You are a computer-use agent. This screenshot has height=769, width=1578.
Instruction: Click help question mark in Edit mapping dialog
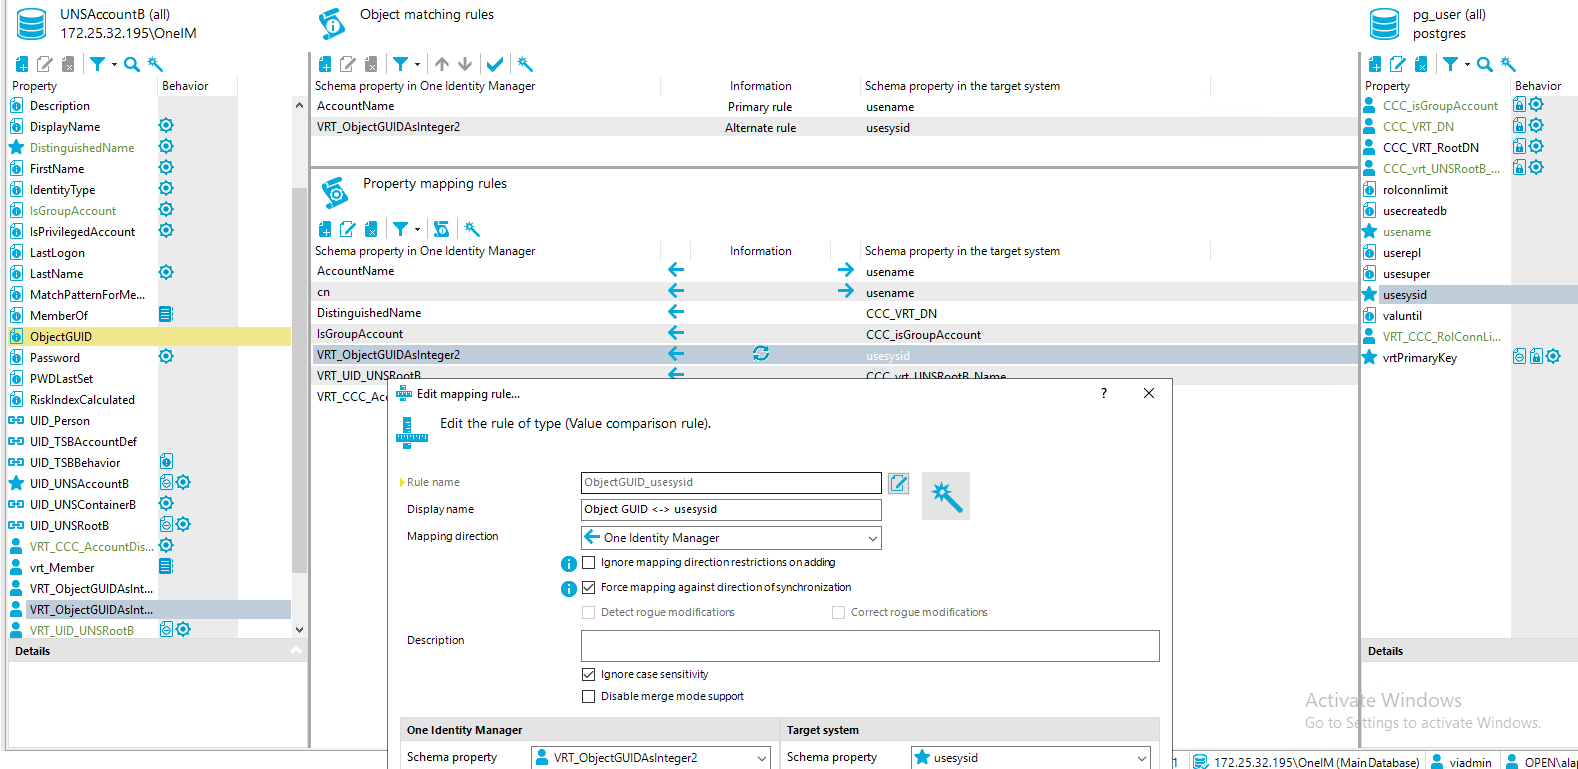pos(1104,393)
